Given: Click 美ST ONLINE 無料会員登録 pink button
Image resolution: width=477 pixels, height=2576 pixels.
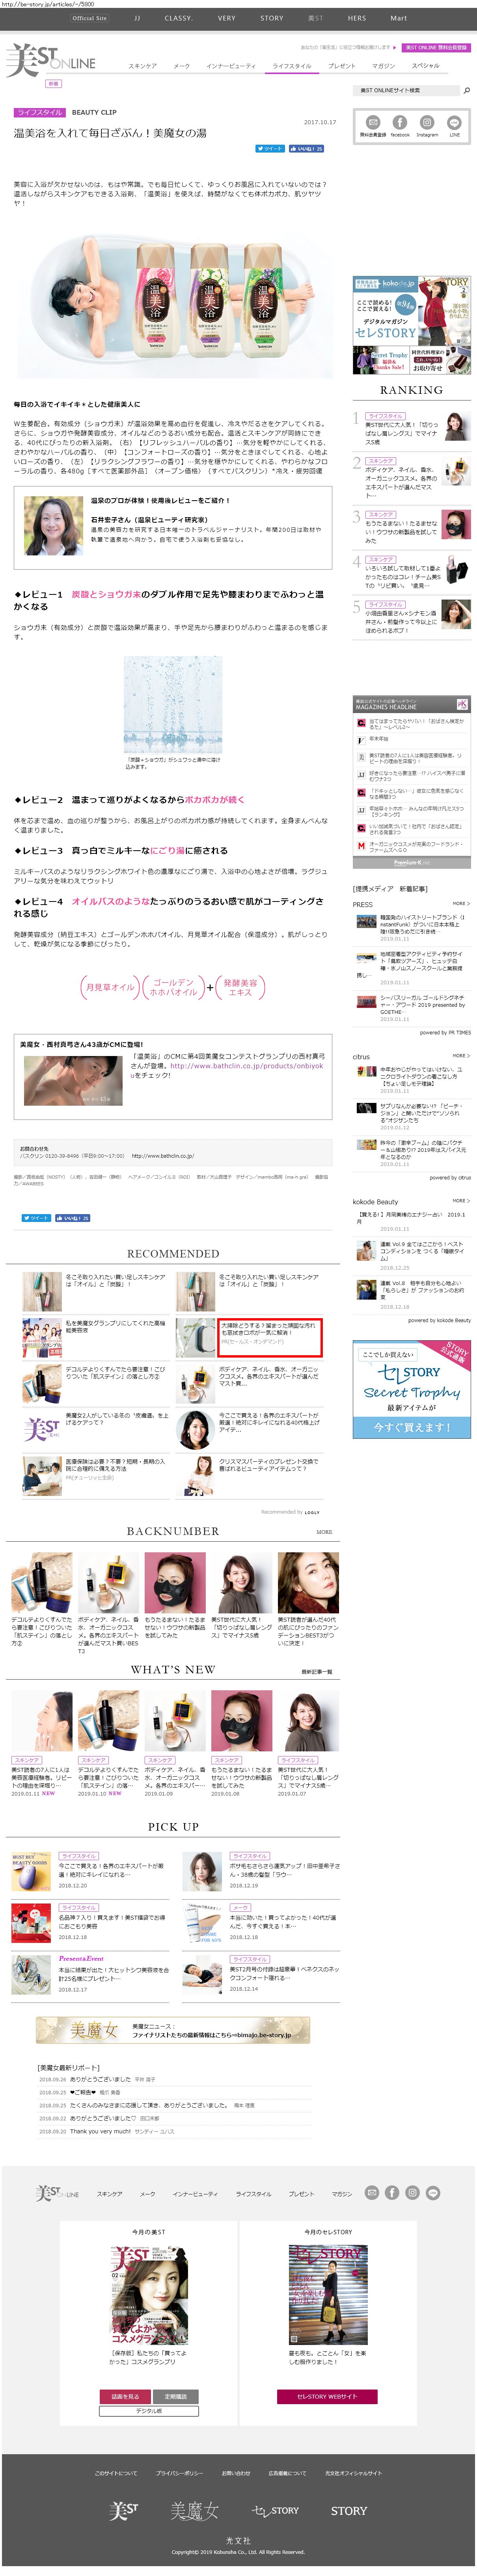Looking at the screenshot, I should [436, 48].
